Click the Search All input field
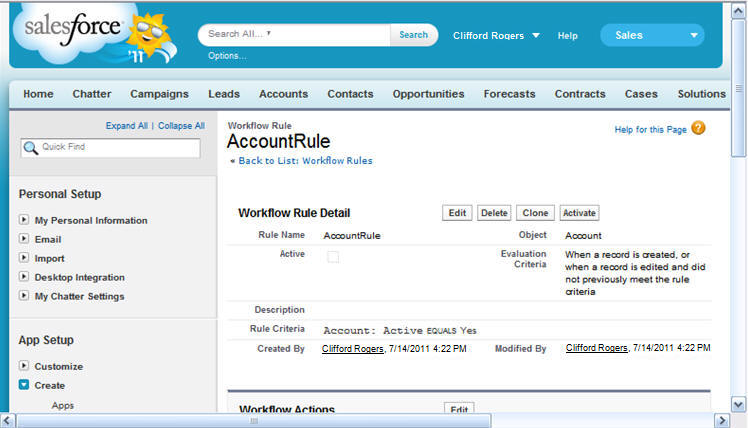 294,35
